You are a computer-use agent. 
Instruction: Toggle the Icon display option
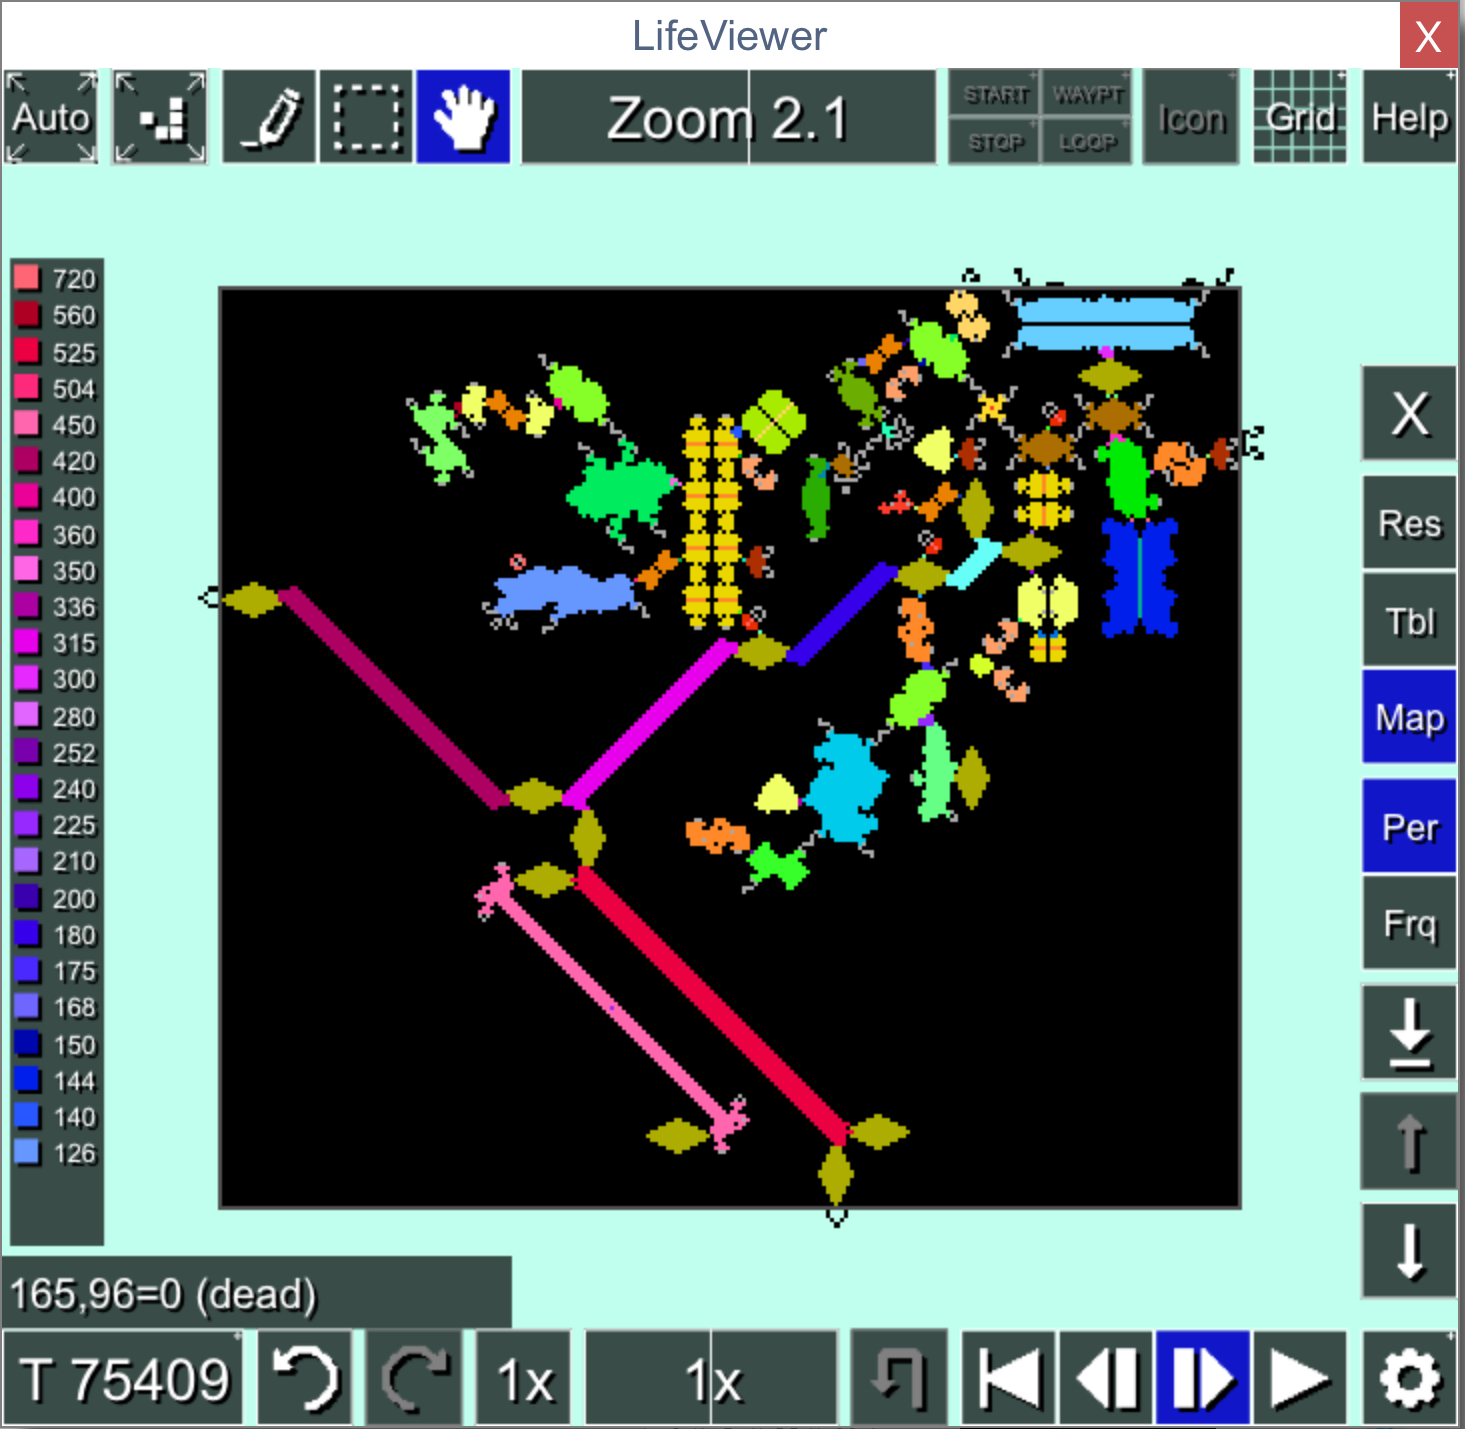click(x=1191, y=117)
